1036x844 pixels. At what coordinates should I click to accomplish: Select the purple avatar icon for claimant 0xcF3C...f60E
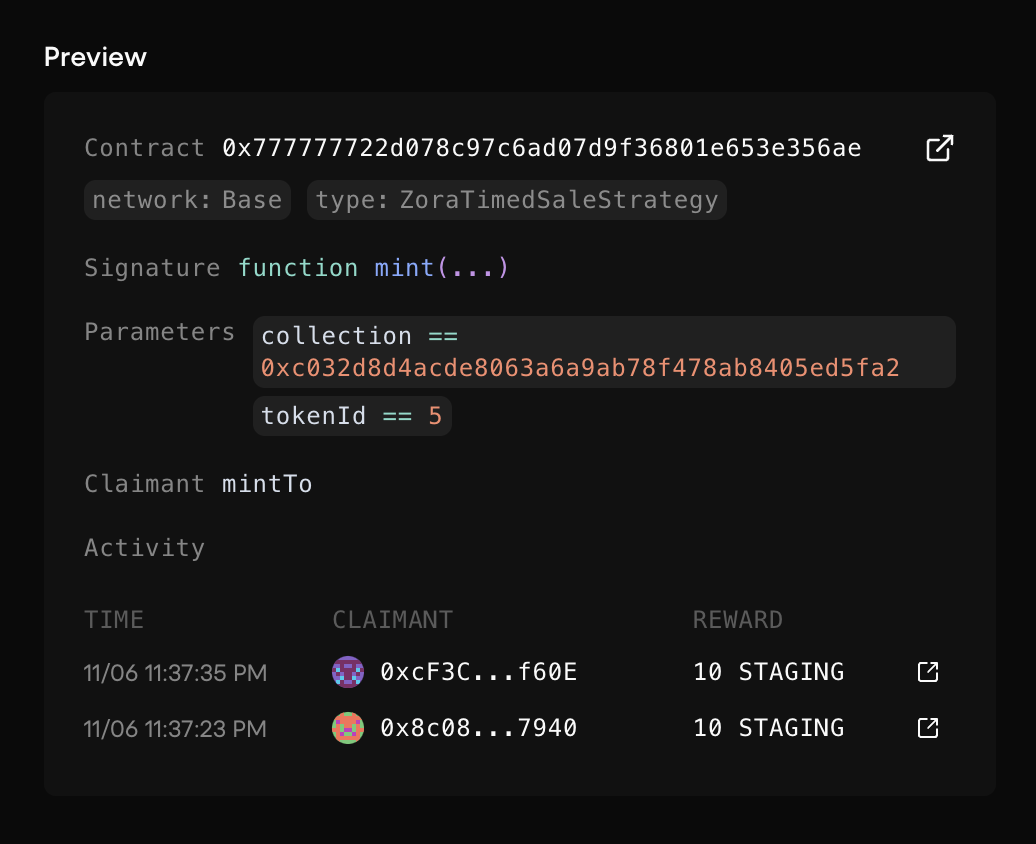(348, 672)
